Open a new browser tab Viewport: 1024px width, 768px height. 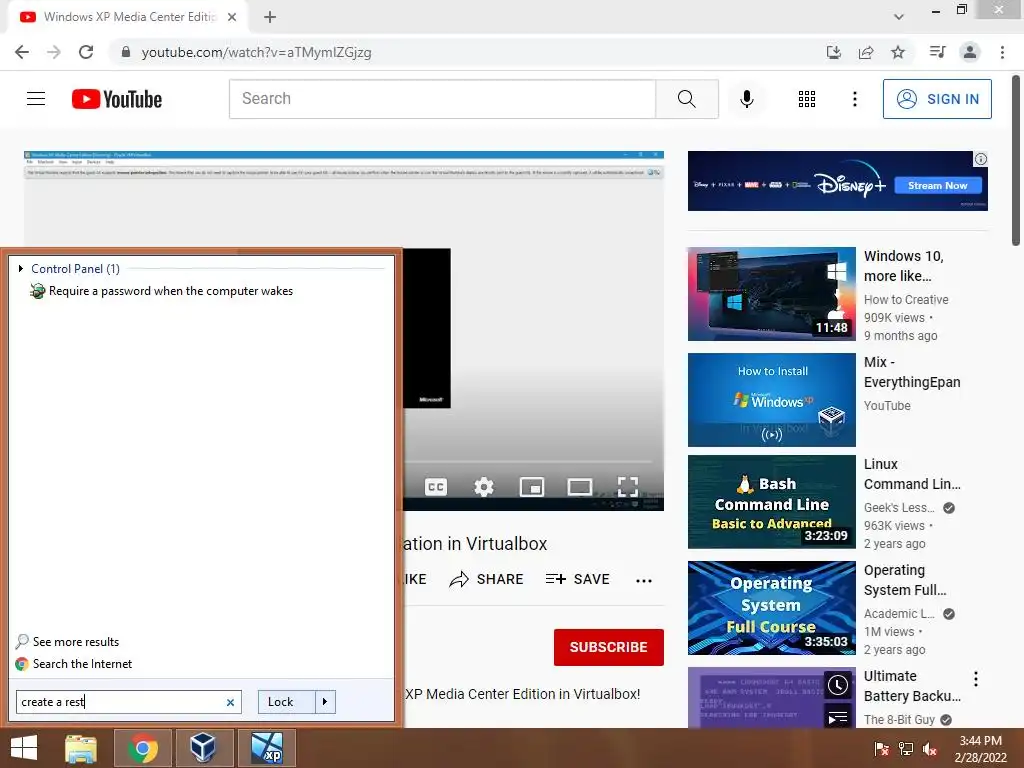[270, 17]
